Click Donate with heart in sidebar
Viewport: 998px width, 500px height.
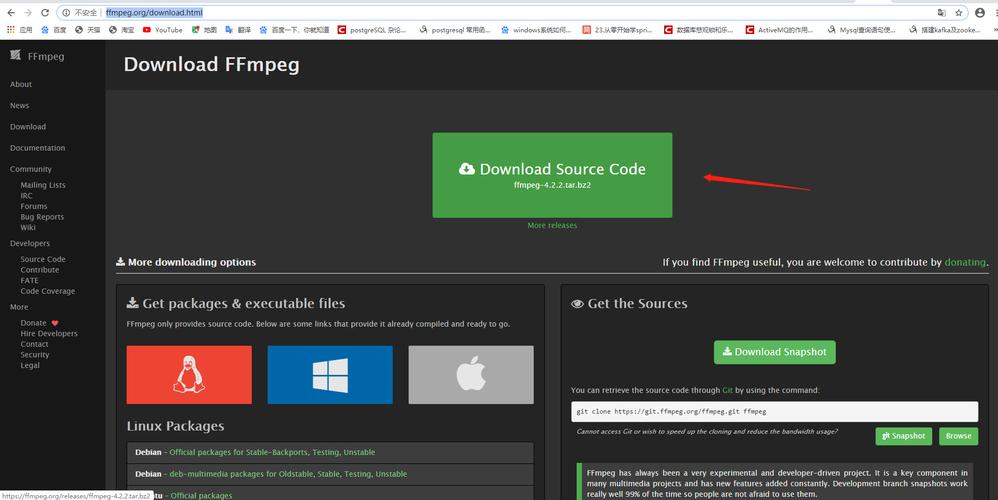point(39,323)
